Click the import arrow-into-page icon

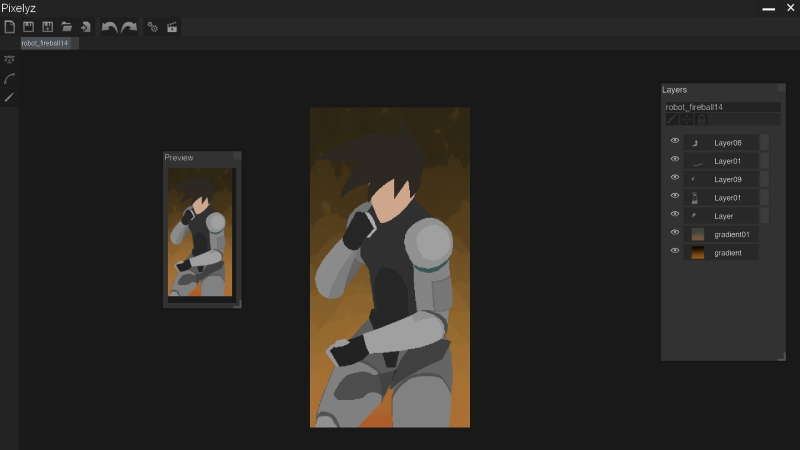[x=86, y=27]
